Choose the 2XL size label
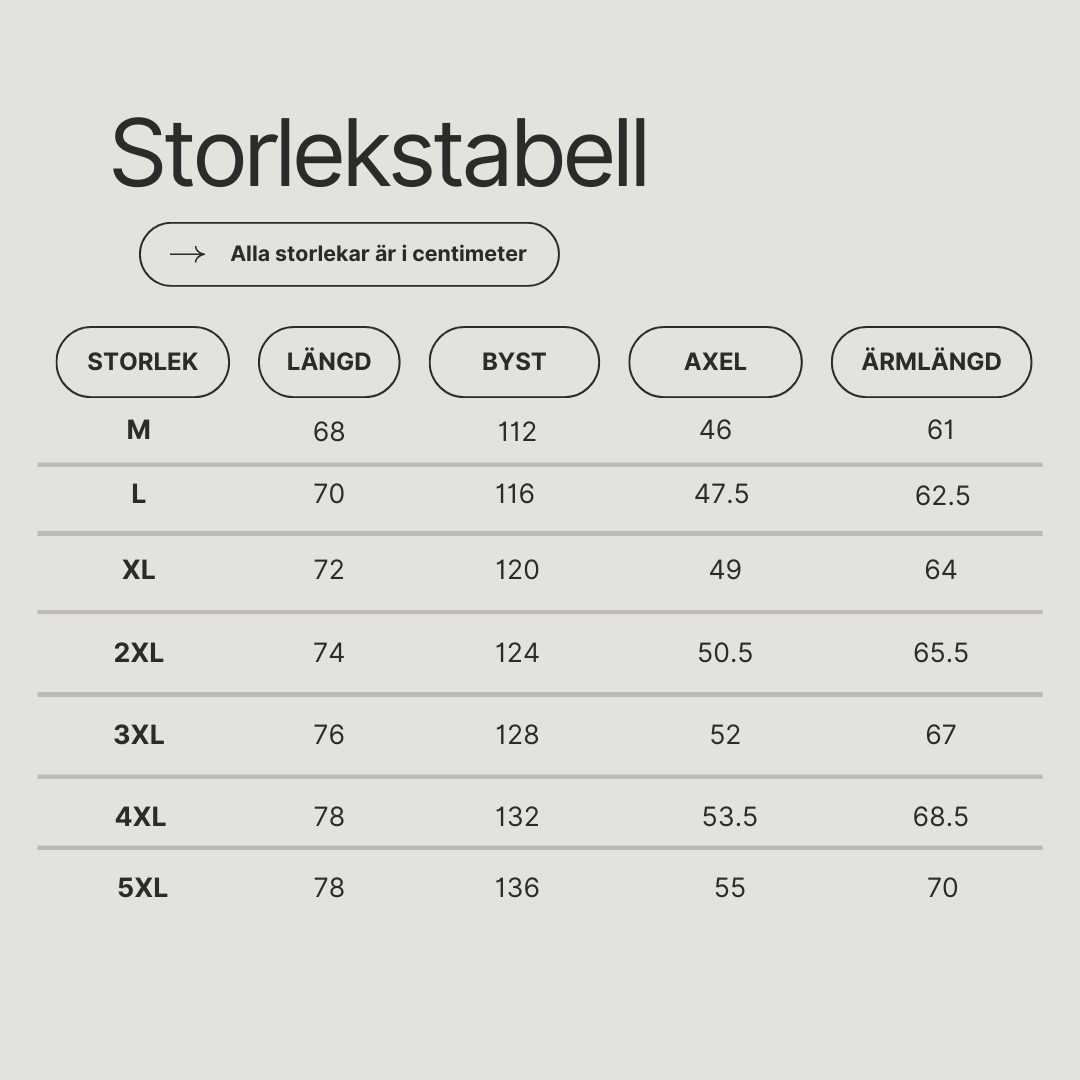 (138, 652)
